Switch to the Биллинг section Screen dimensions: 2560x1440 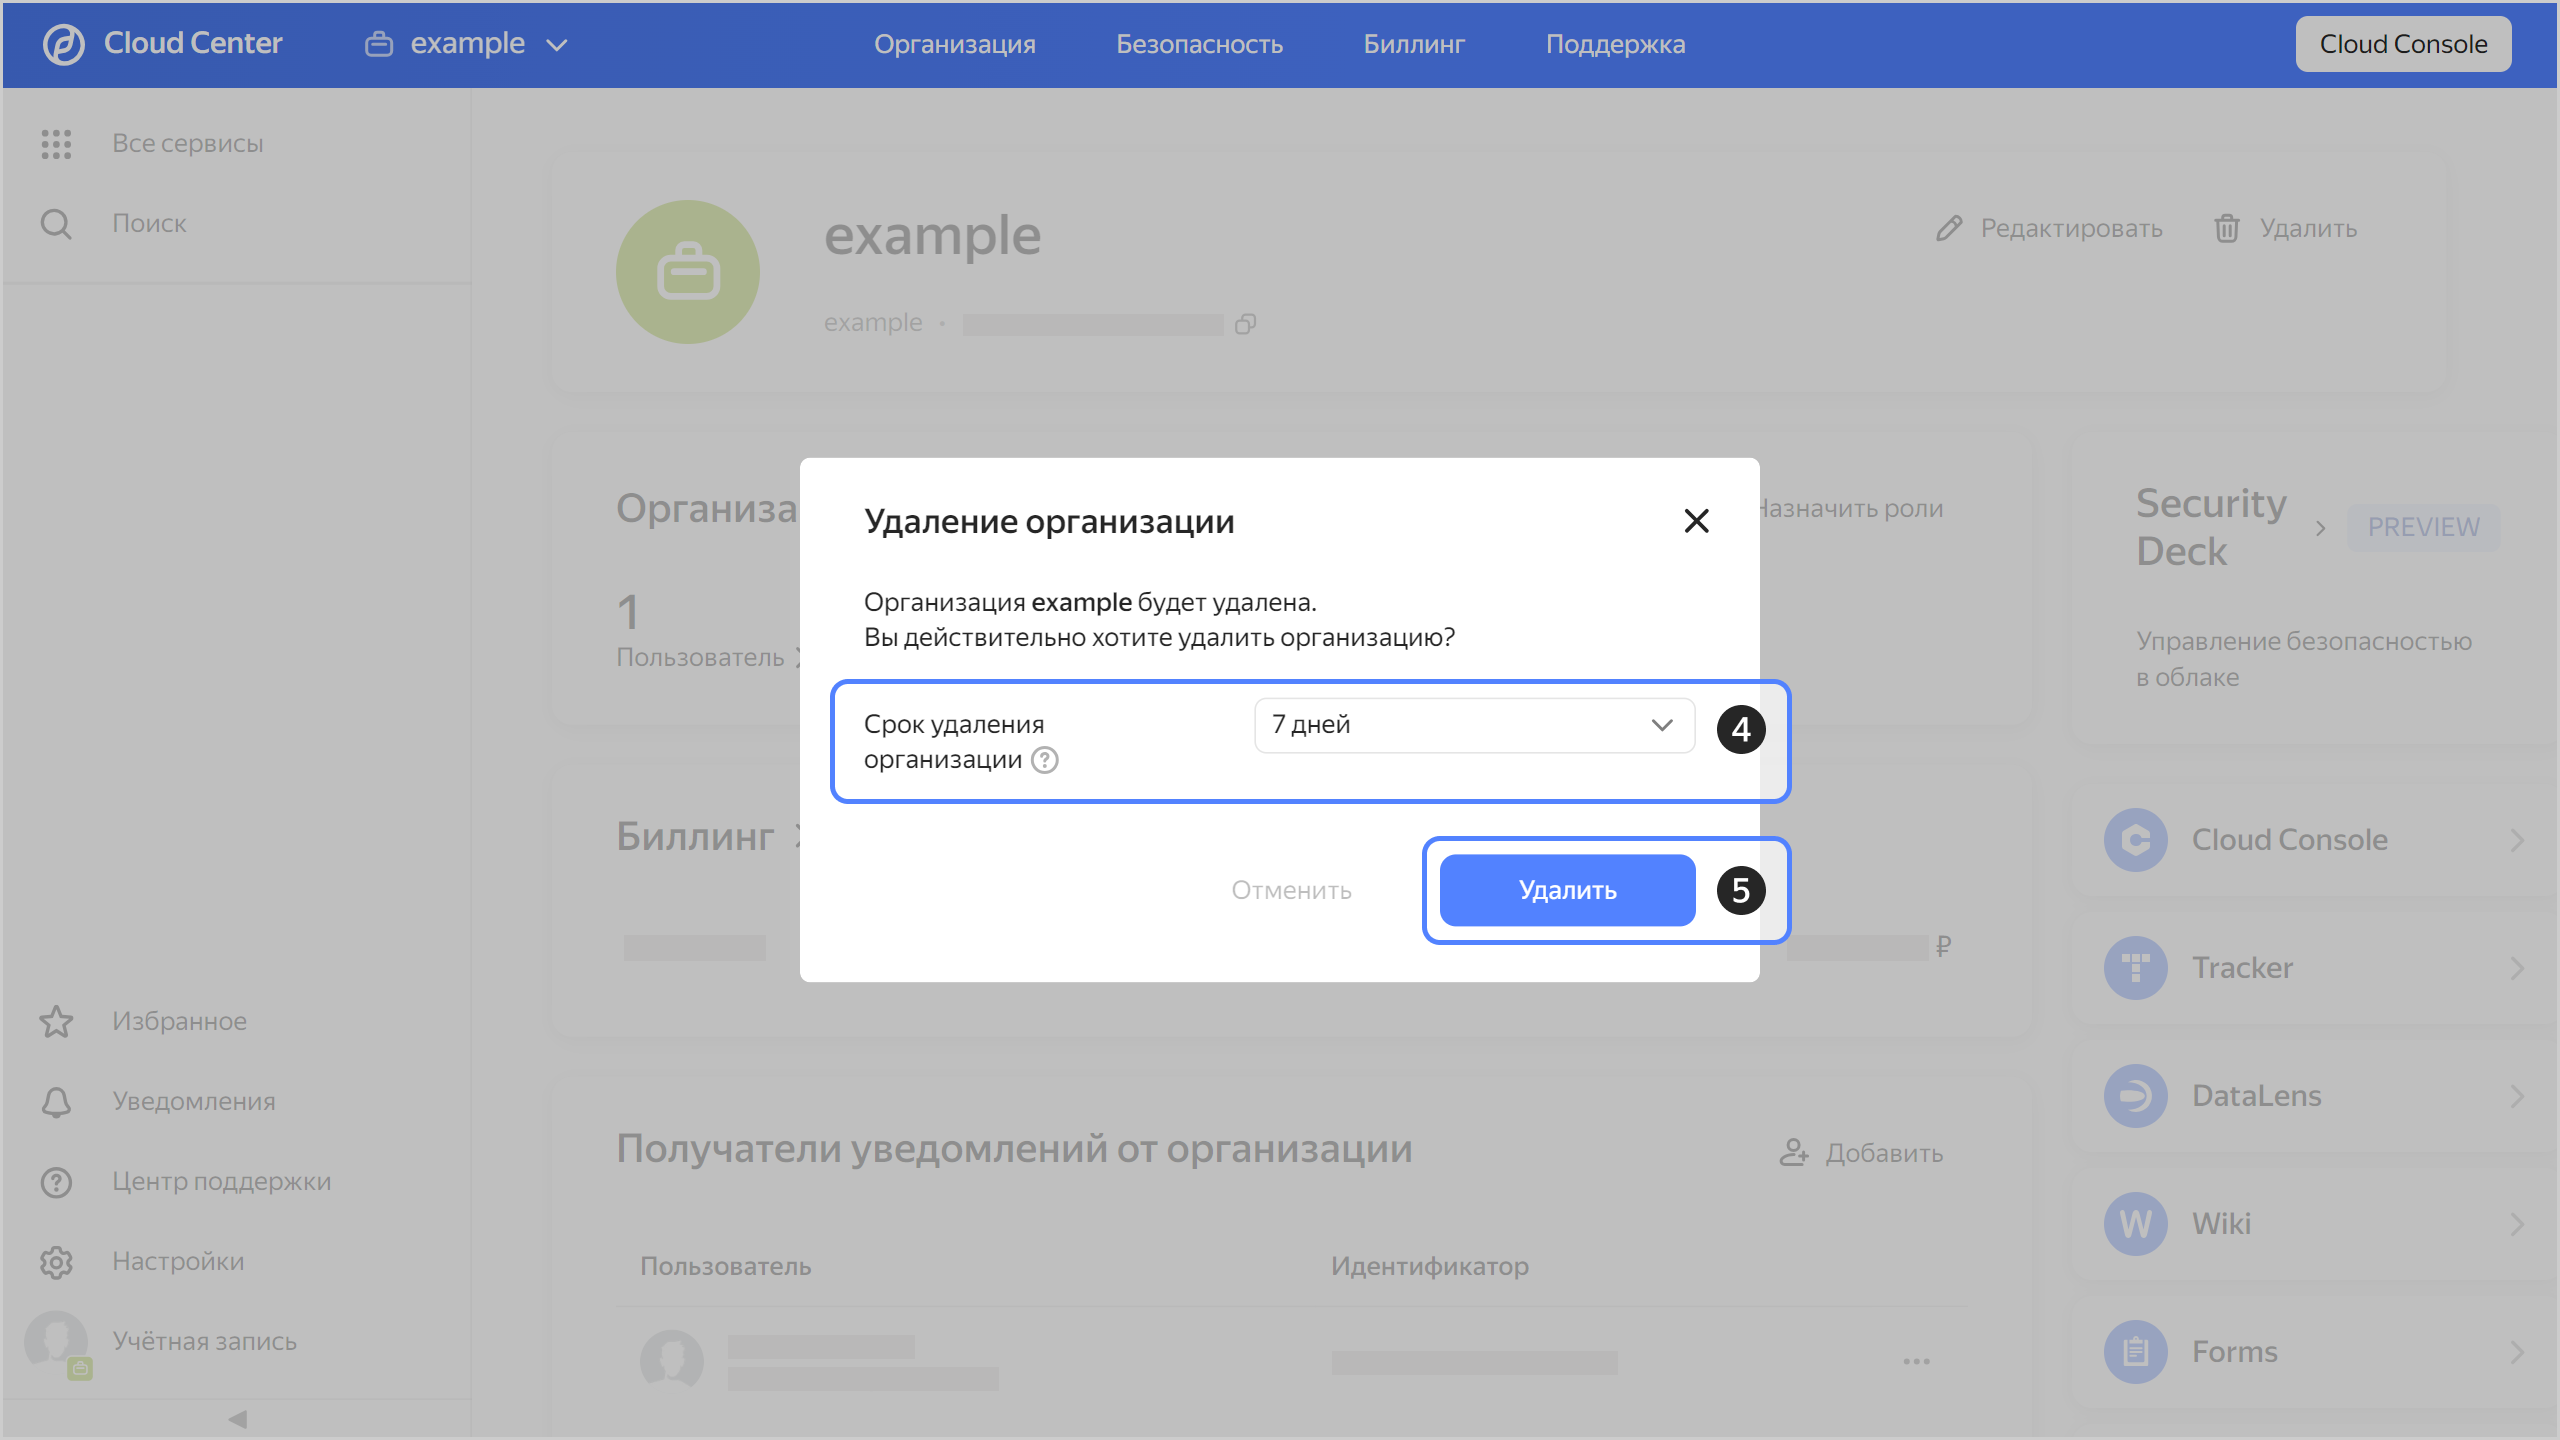pyautogui.click(x=1413, y=43)
